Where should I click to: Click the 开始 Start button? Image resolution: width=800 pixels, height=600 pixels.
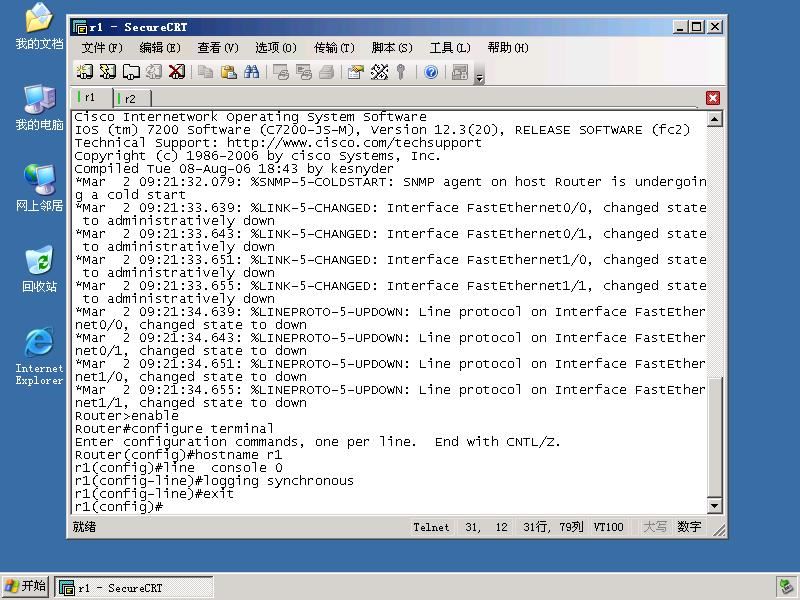tap(26, 586)
